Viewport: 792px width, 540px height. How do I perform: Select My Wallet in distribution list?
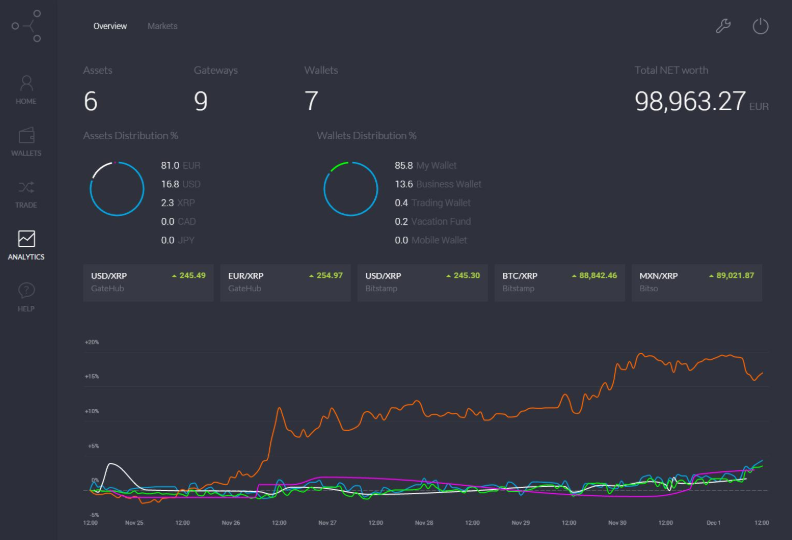coord(425,166)
